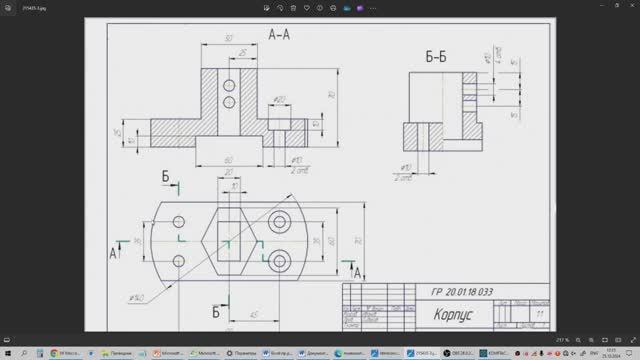Toggle the filmstrip icon at bottom-left
The height and width of the screenshot is (360, 640).
7,340
